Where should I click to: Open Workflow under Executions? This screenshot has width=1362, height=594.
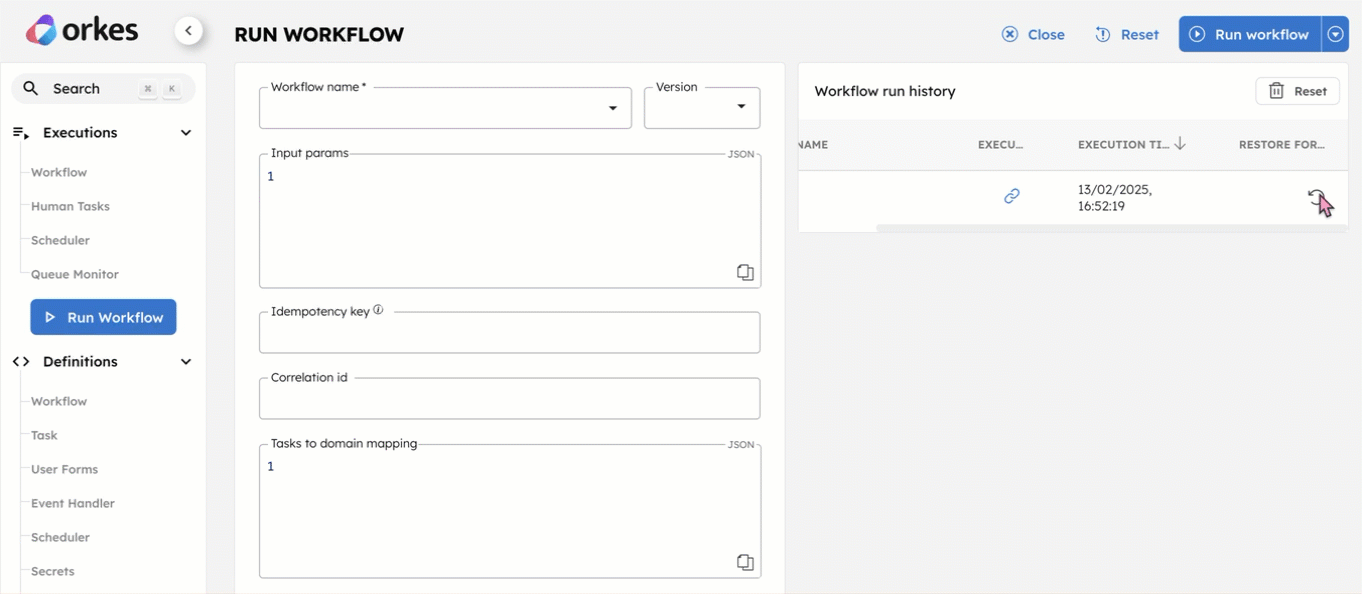pyautogui.click(x=59, y=172)
